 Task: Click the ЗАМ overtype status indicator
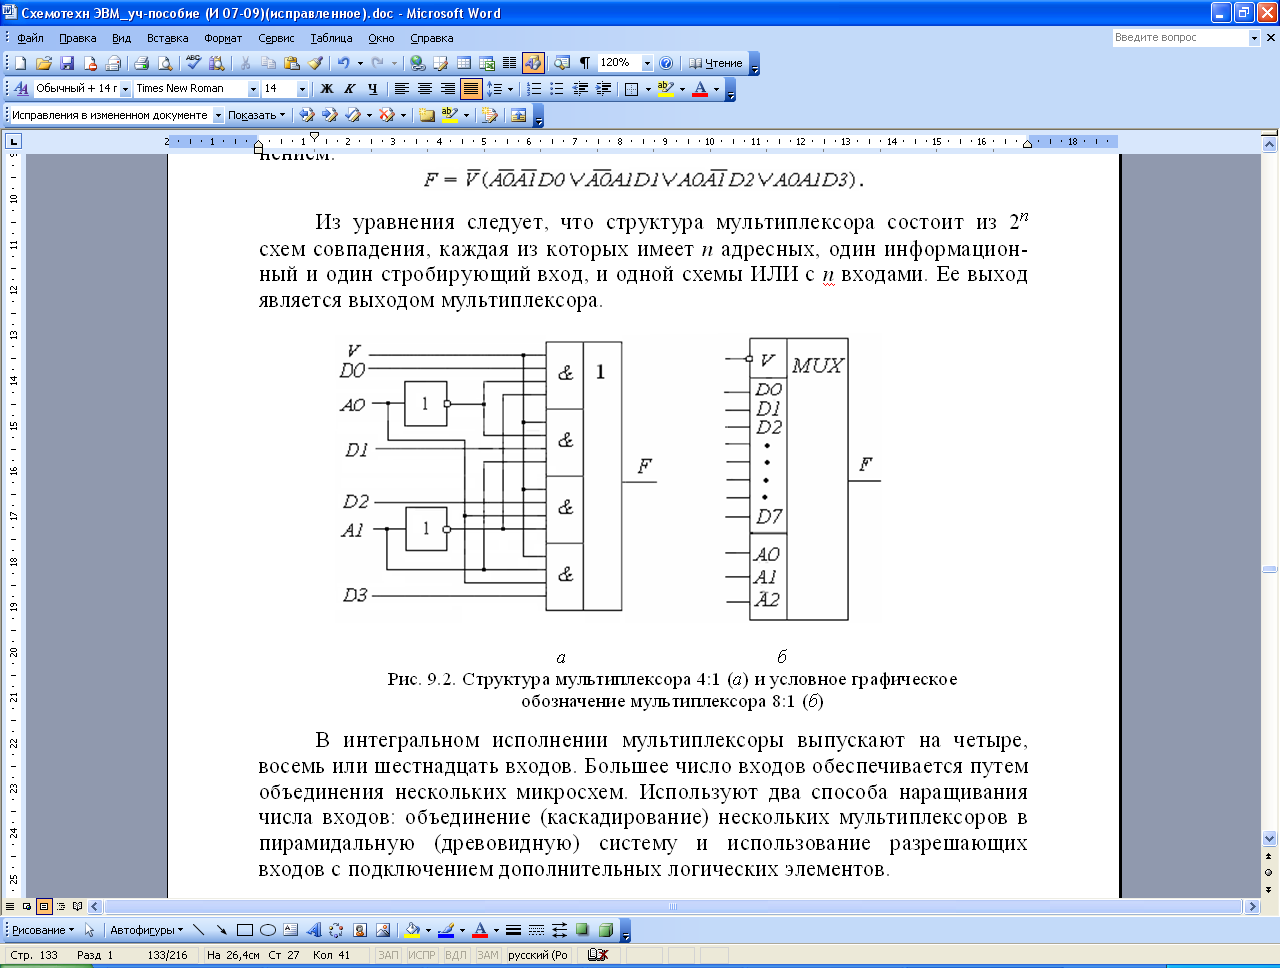(487, 955)
